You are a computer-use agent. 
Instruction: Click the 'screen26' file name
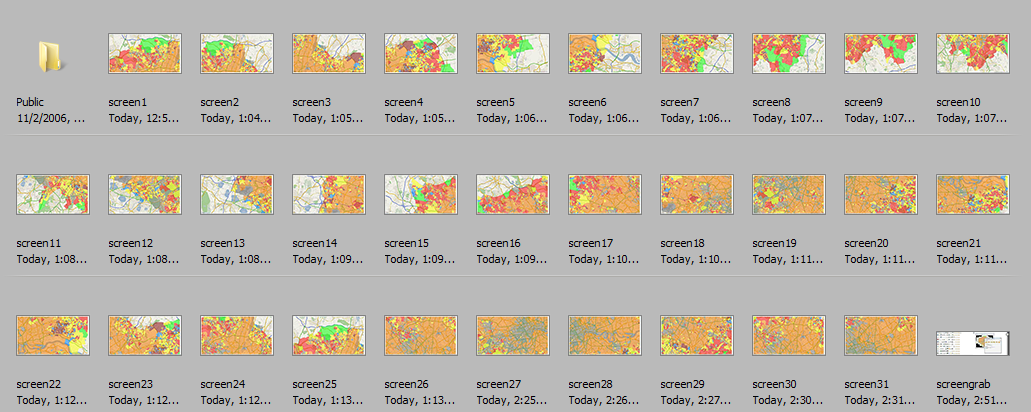point(406,384)
